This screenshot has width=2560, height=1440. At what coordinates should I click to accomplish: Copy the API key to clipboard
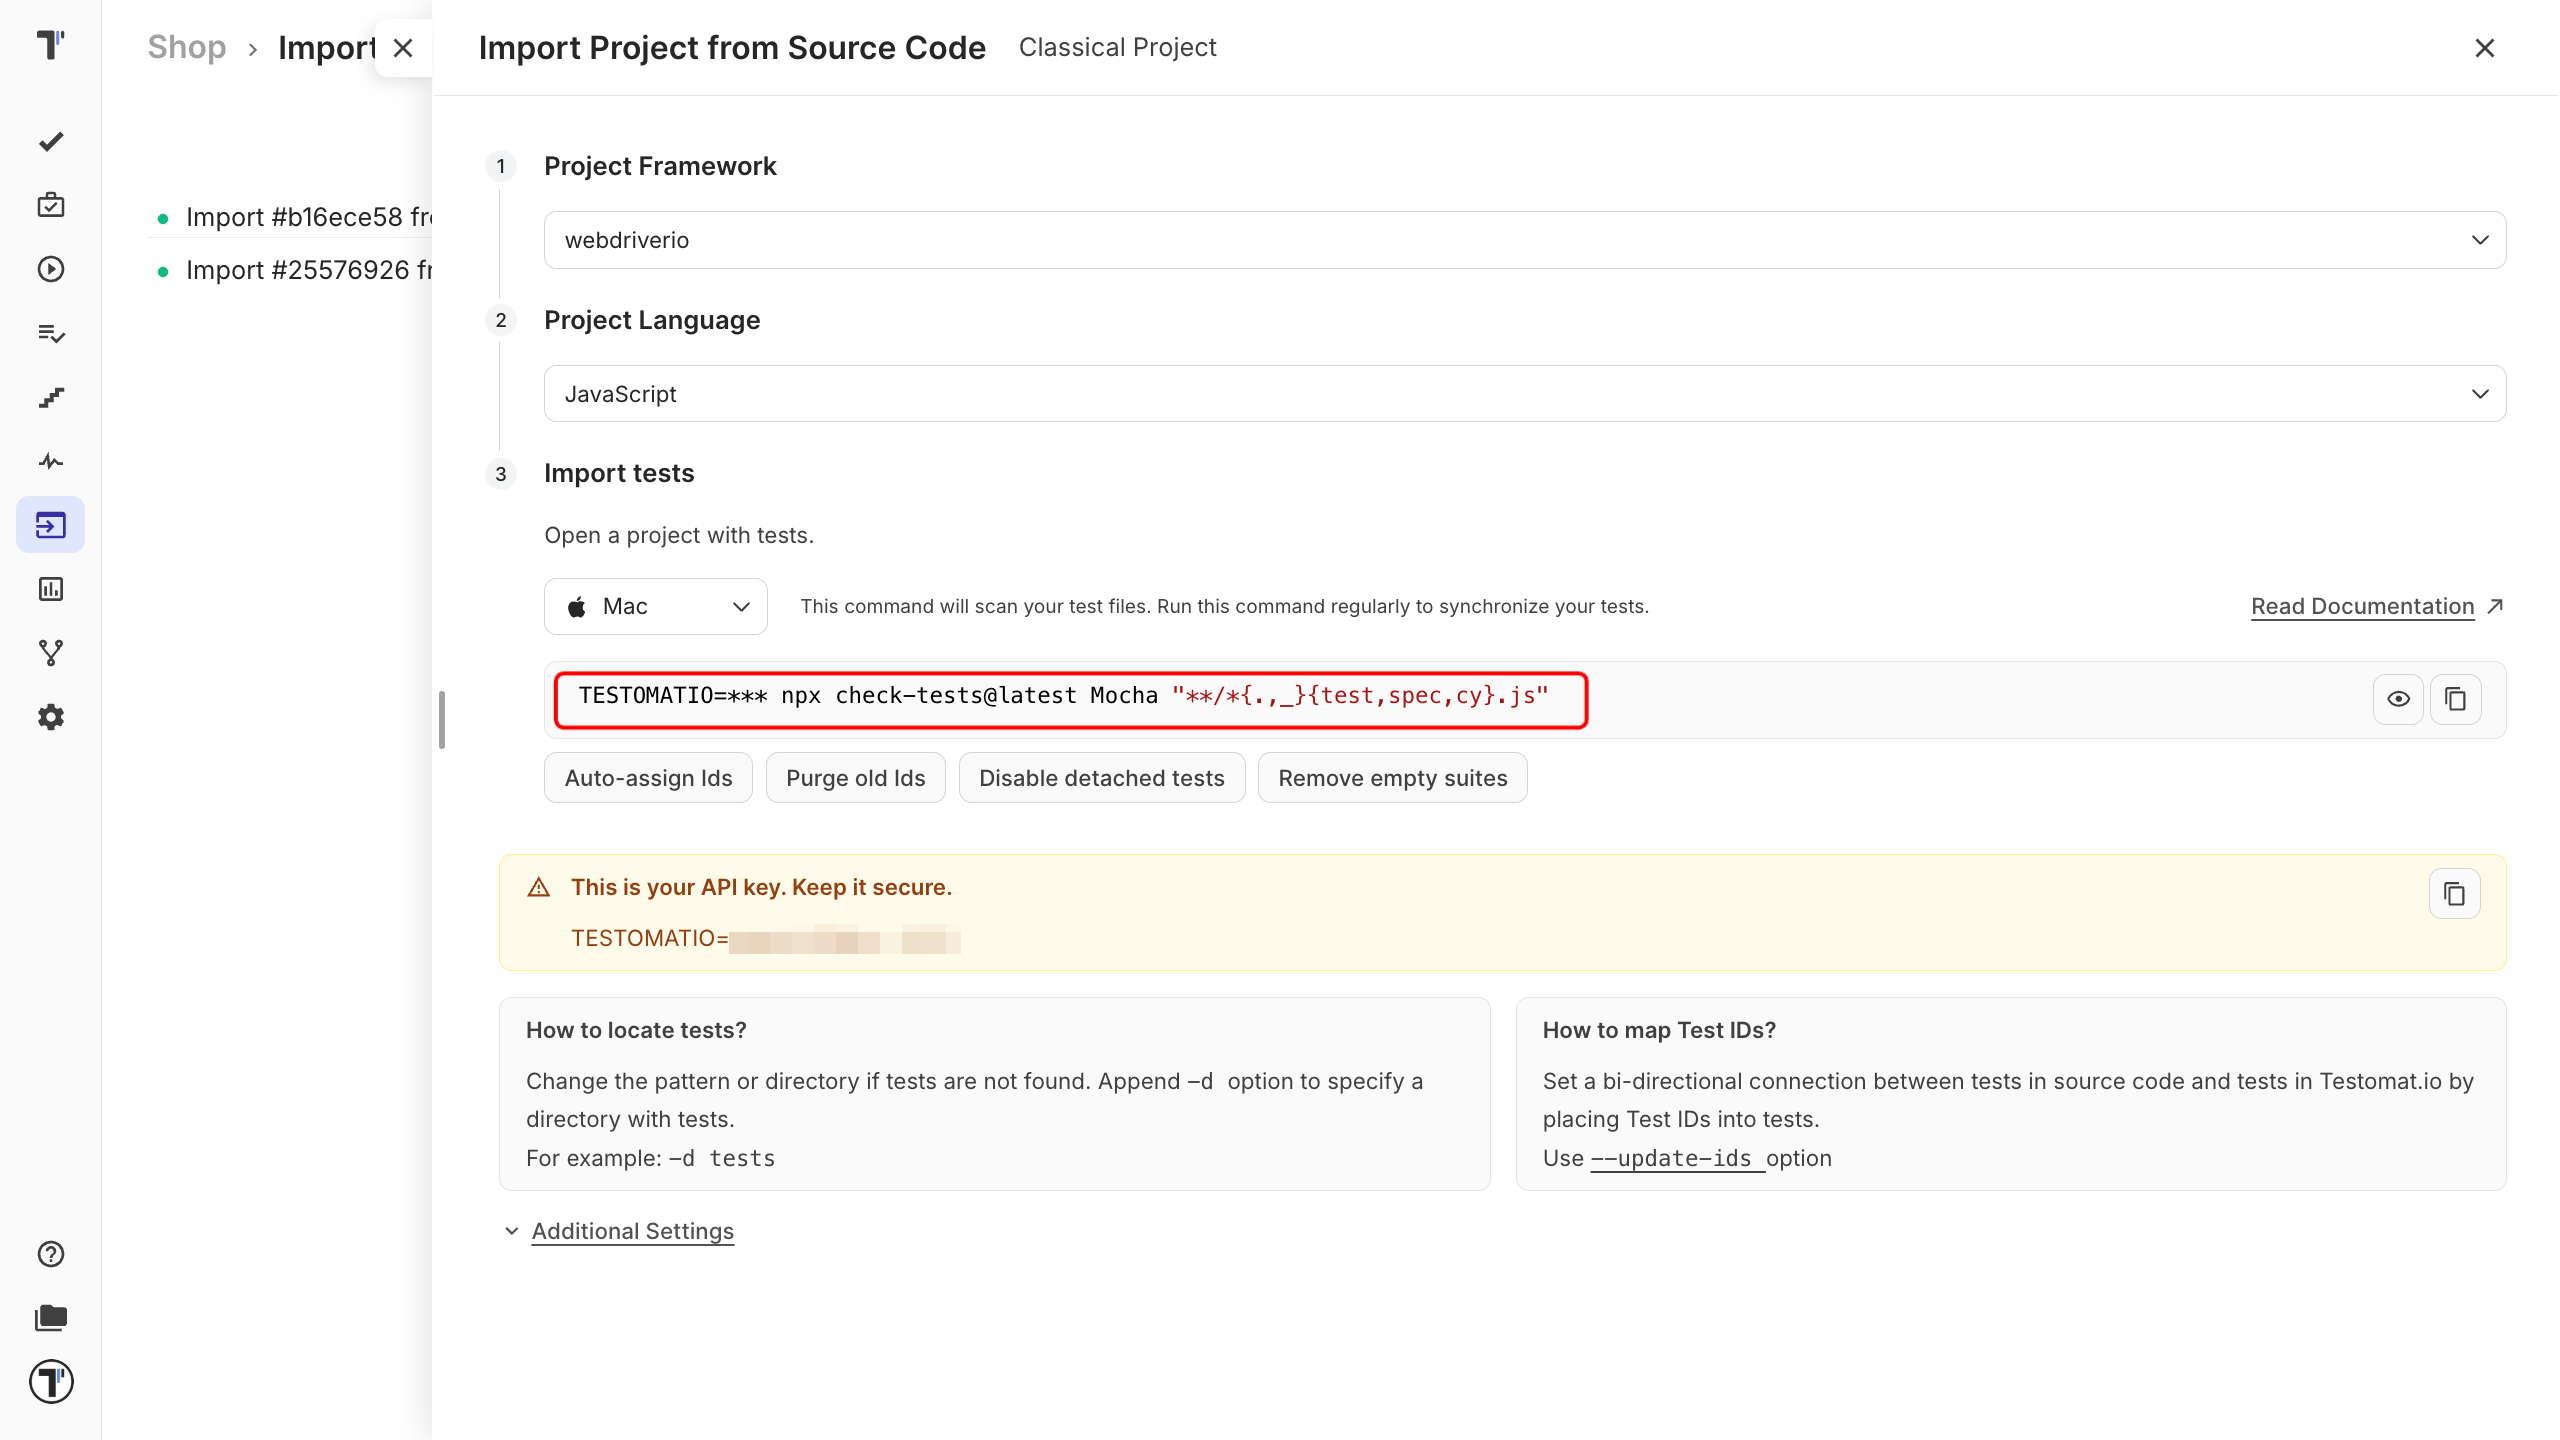coord(2454,894)
